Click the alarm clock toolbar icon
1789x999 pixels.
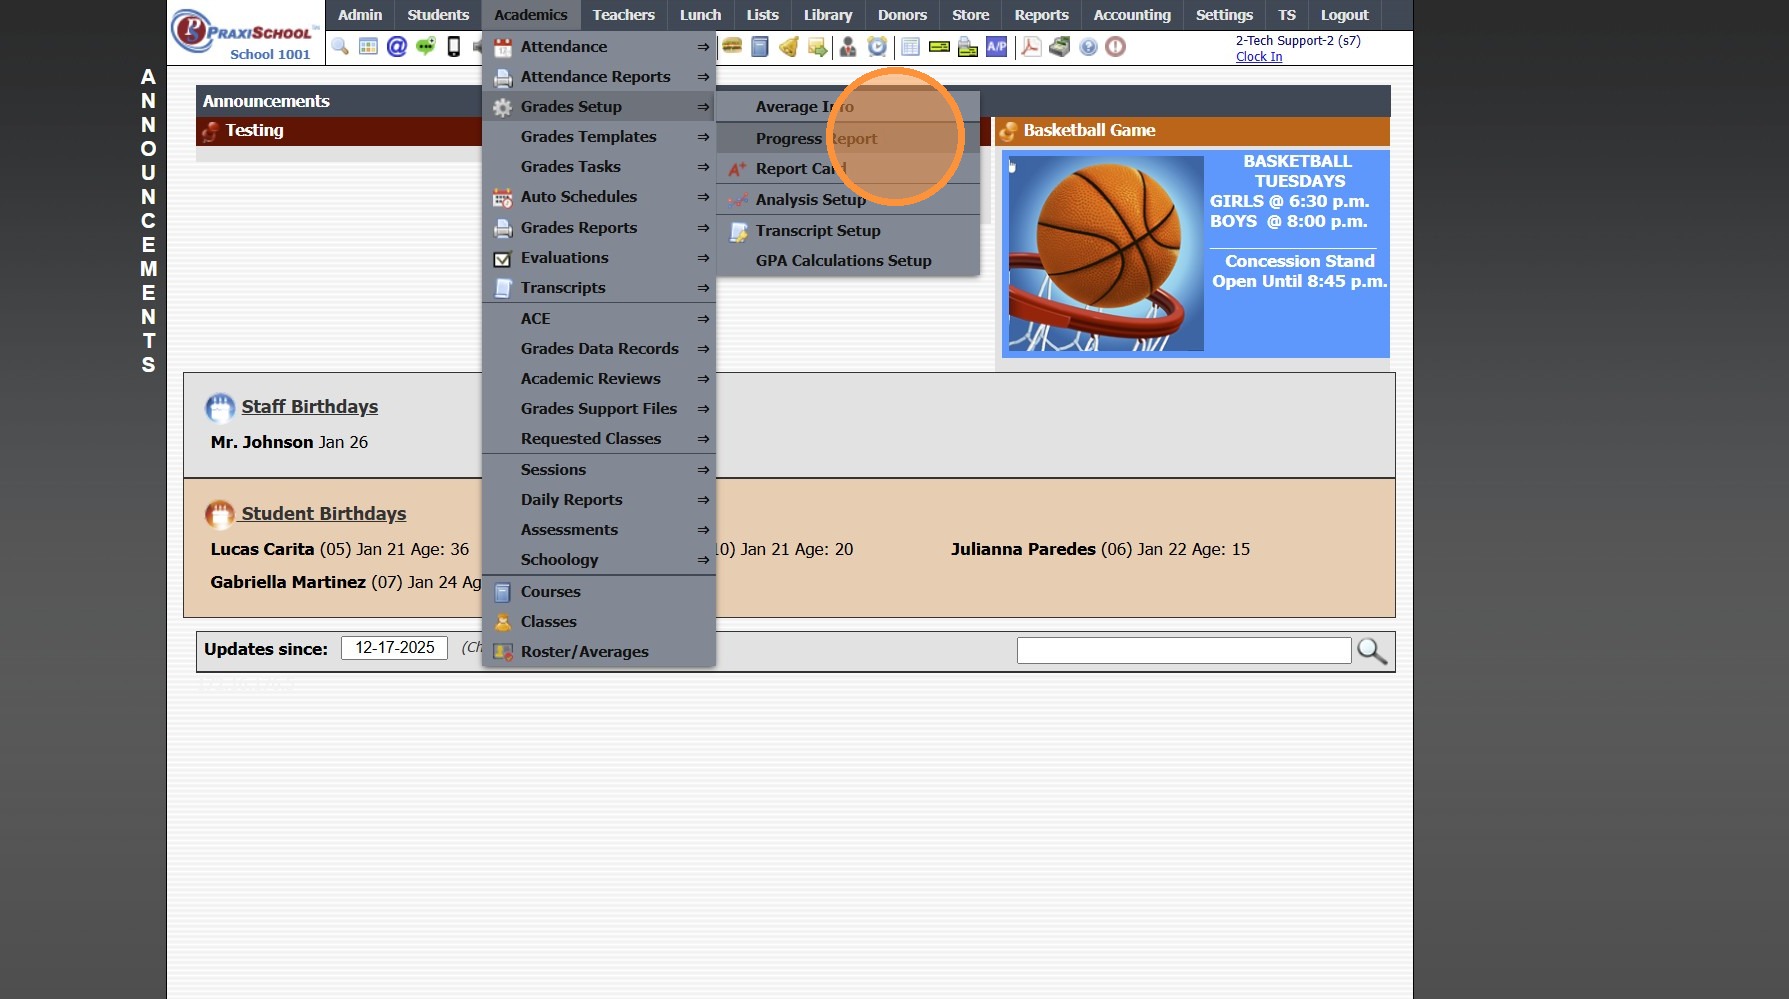pos(877,47)
